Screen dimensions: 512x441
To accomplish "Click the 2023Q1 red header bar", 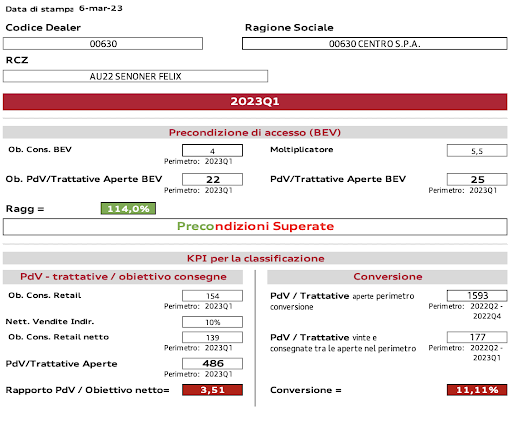I will pos(255,102).
